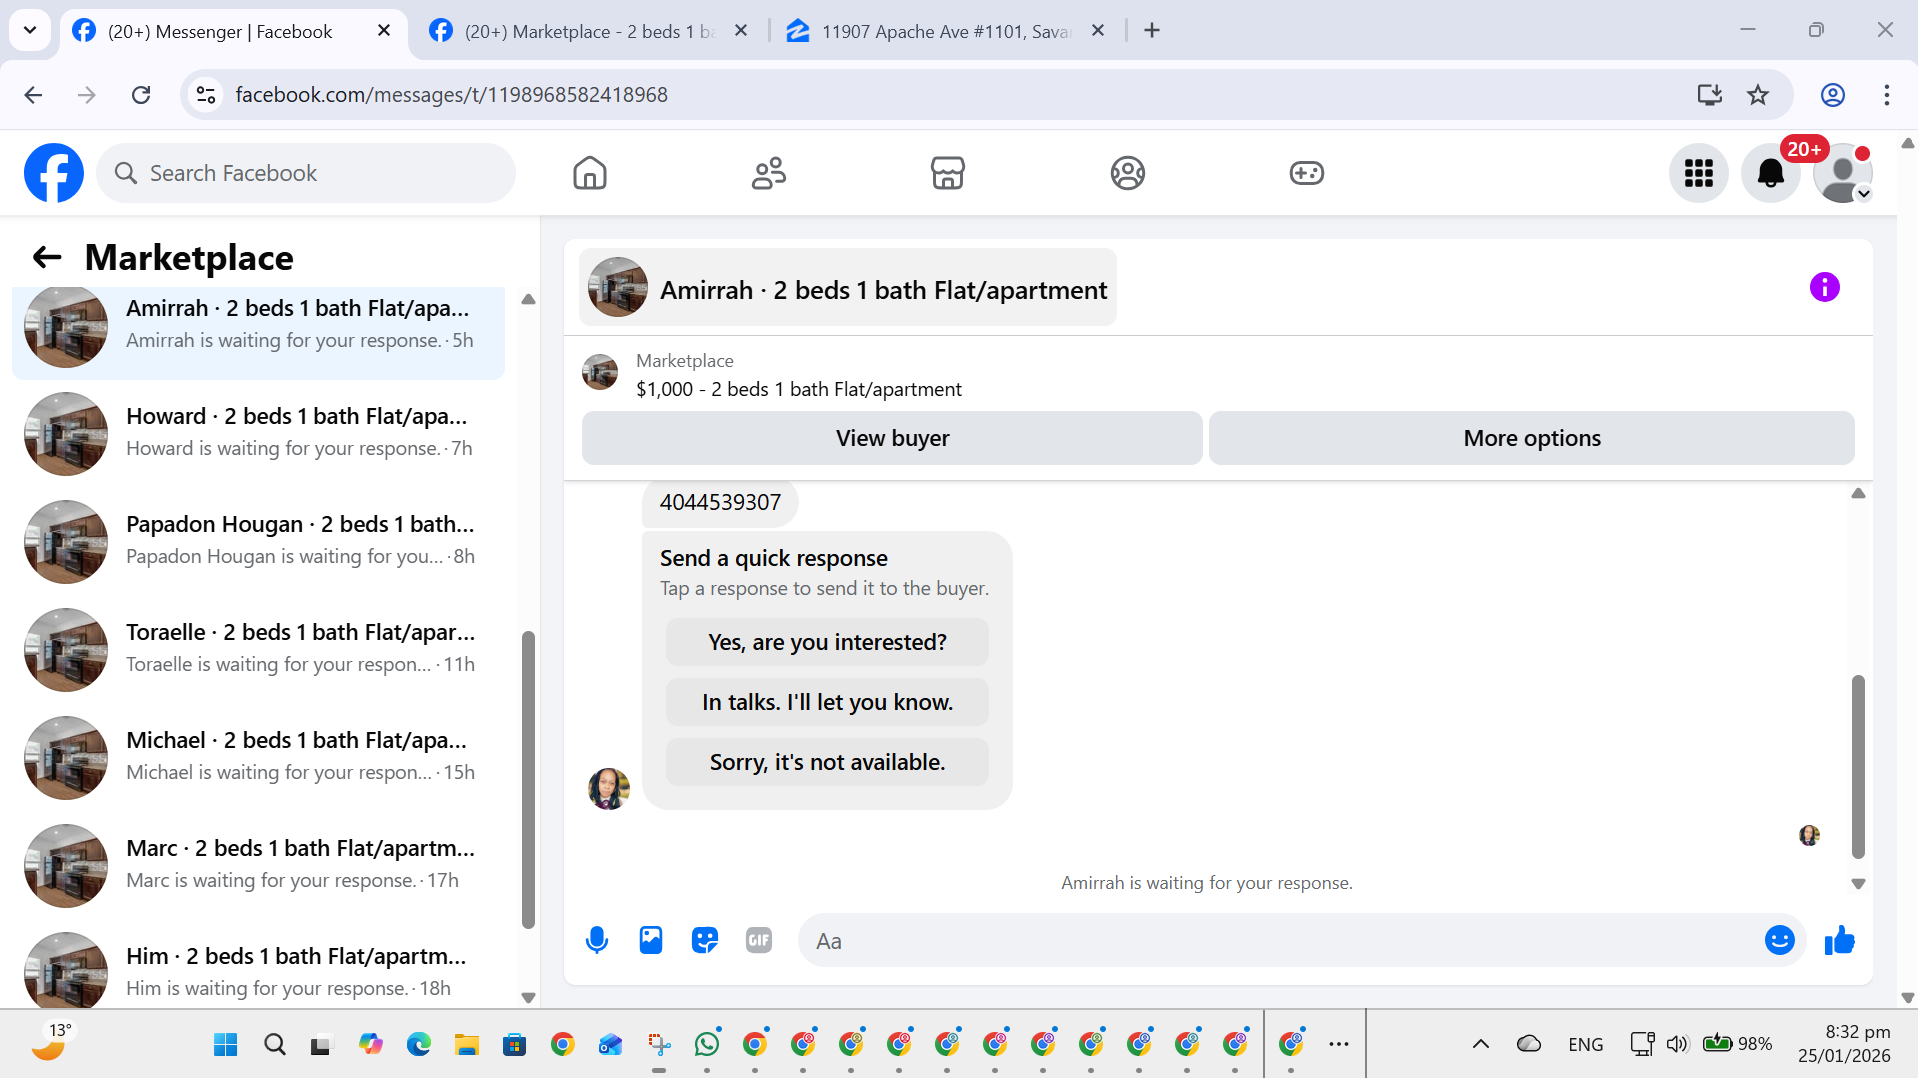The image size is (1918, 1078).
Task: Open the purple conversation information icon
Action: pyautogui.click(x=1824, y=287)
